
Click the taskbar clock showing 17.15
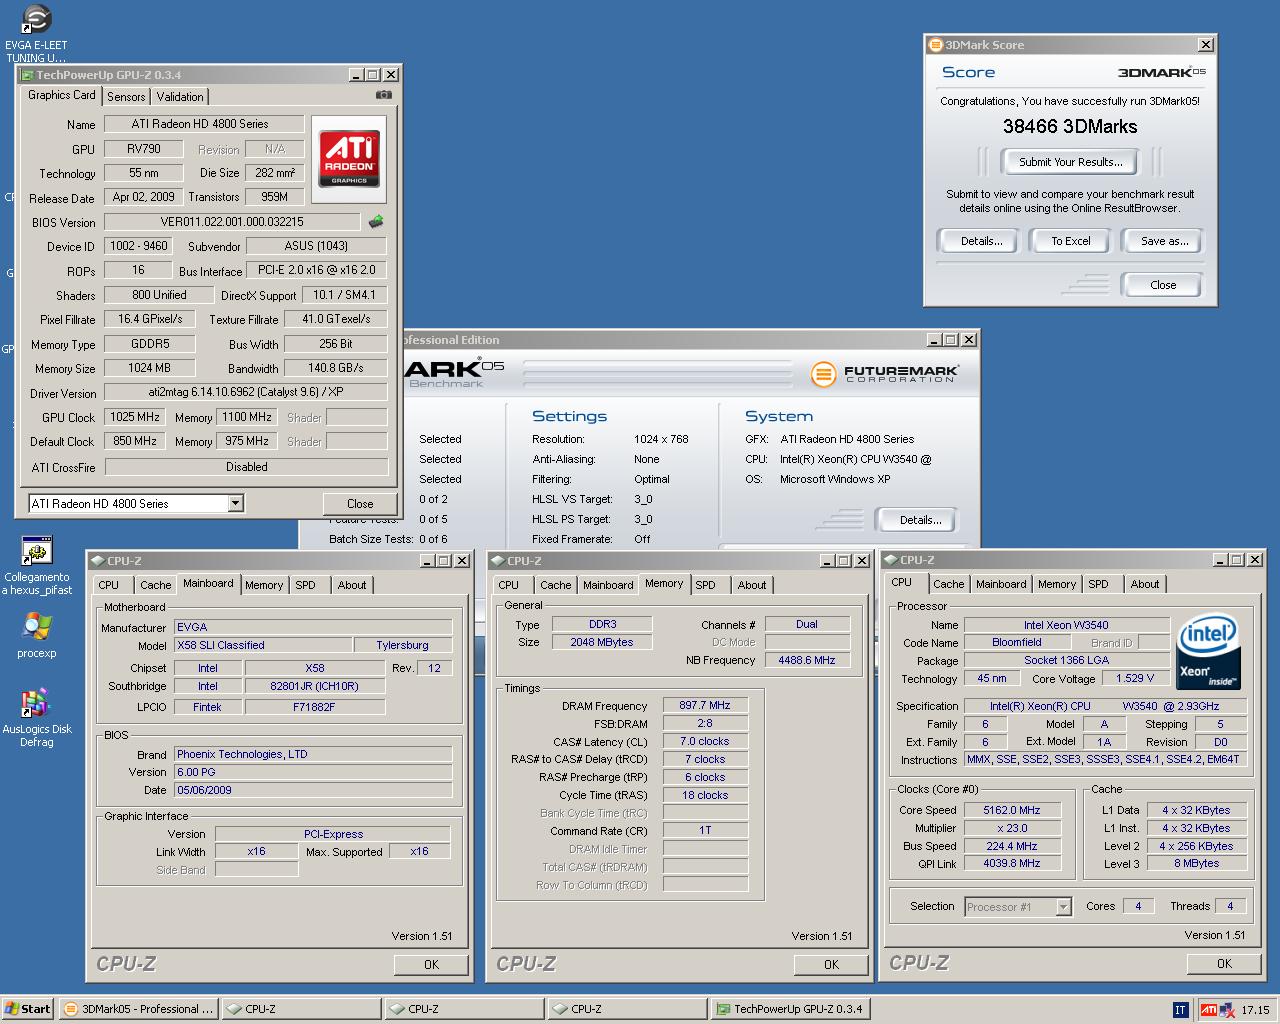1255,1010
